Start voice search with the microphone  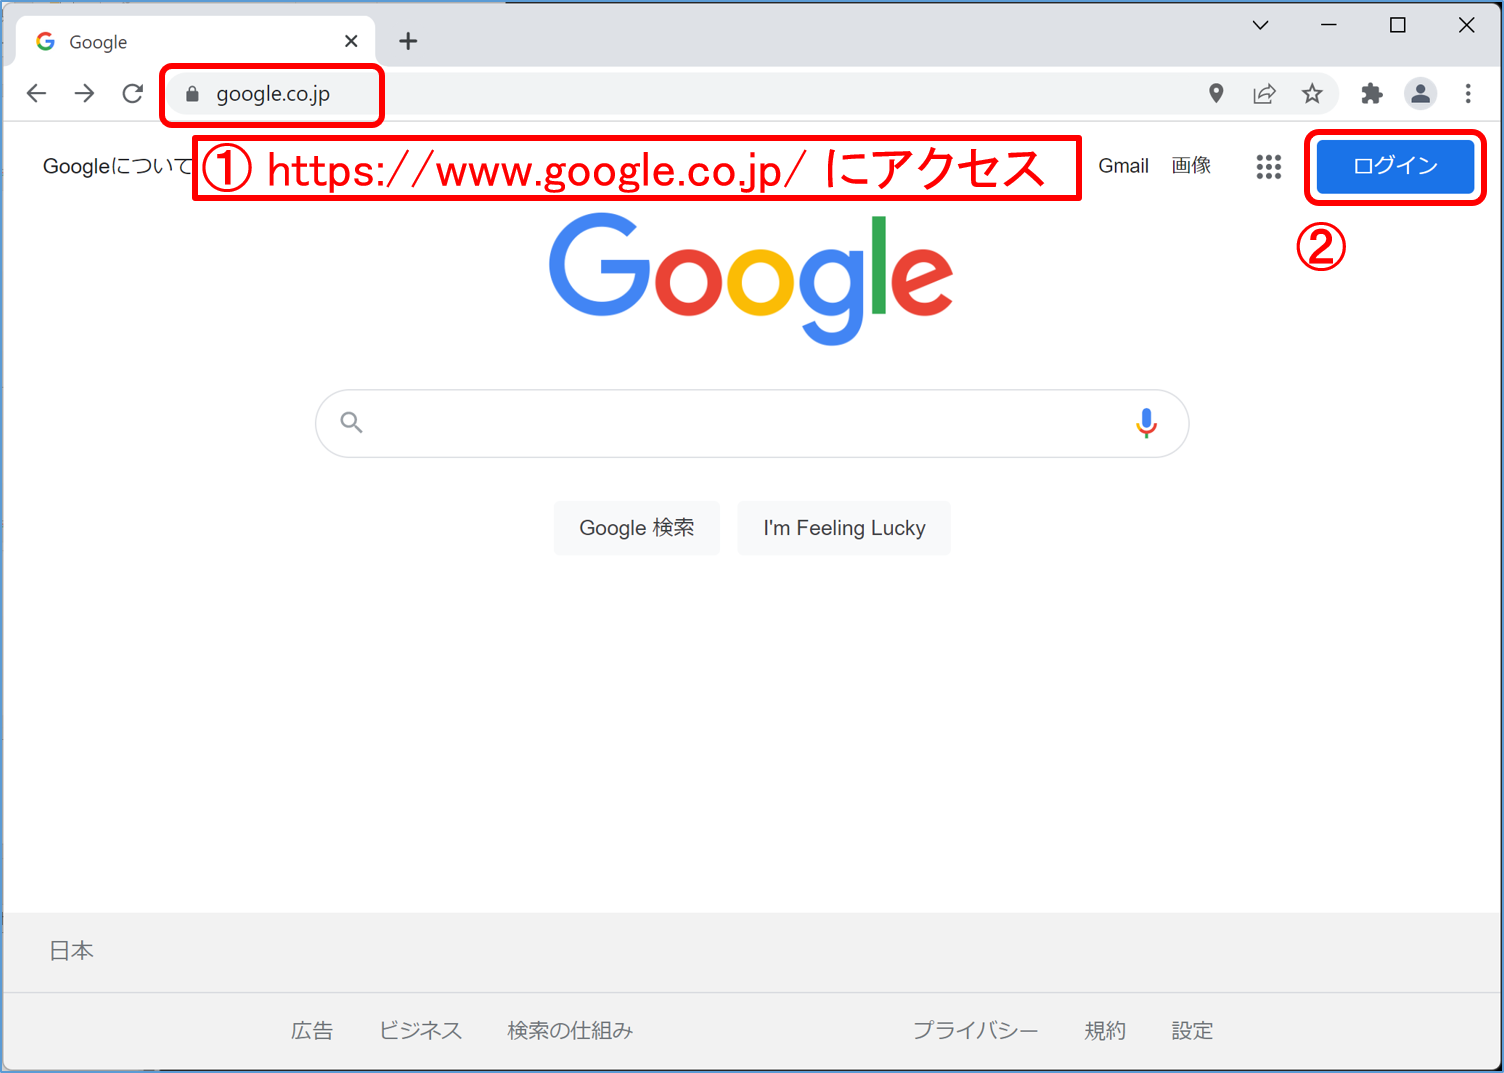1146,423
